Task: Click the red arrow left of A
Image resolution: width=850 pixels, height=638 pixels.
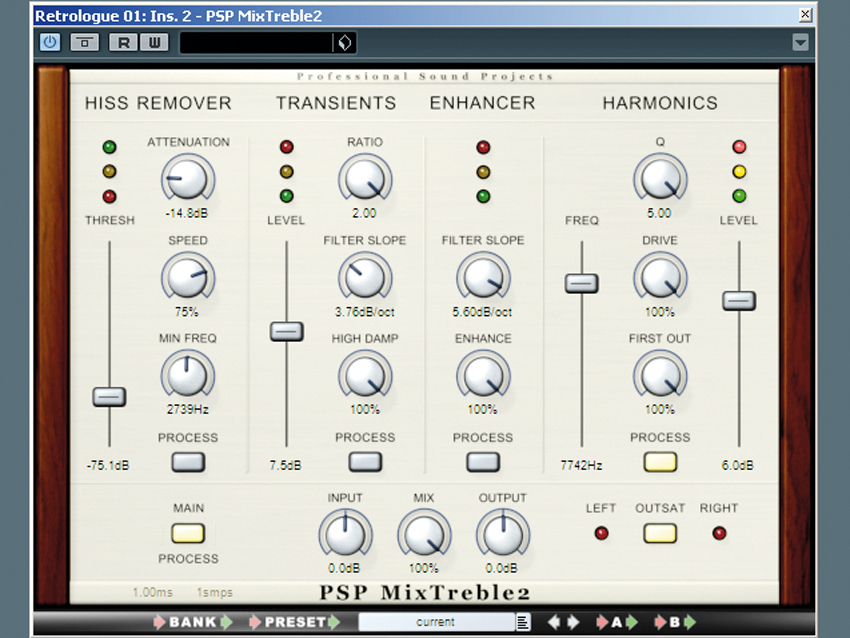Action: point(602,622)
